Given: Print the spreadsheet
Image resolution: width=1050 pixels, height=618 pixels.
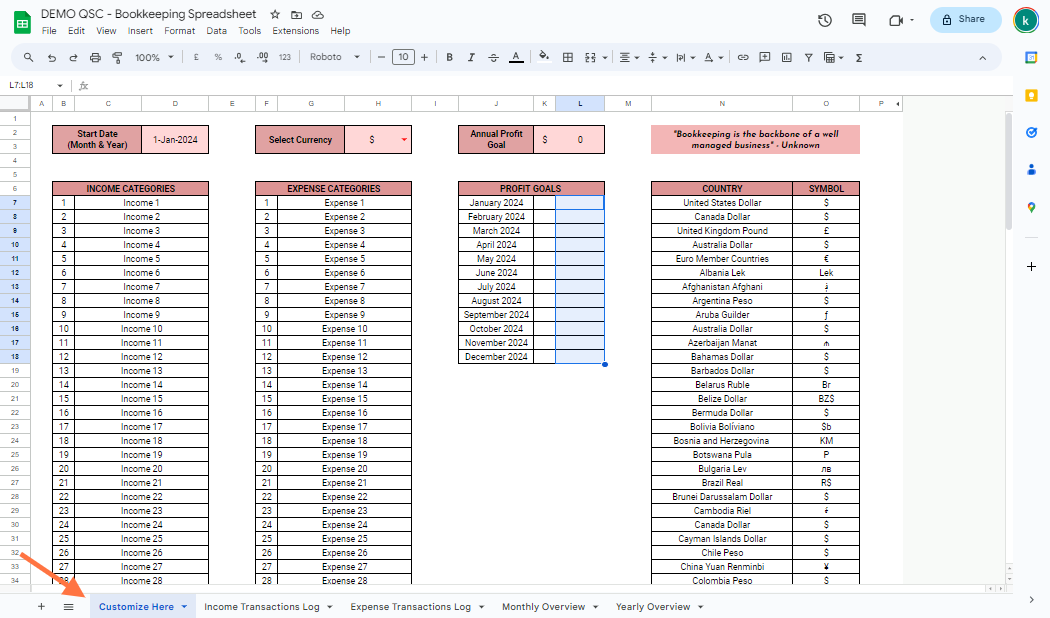Looking at the screenshot, I should tap(95, 58).
